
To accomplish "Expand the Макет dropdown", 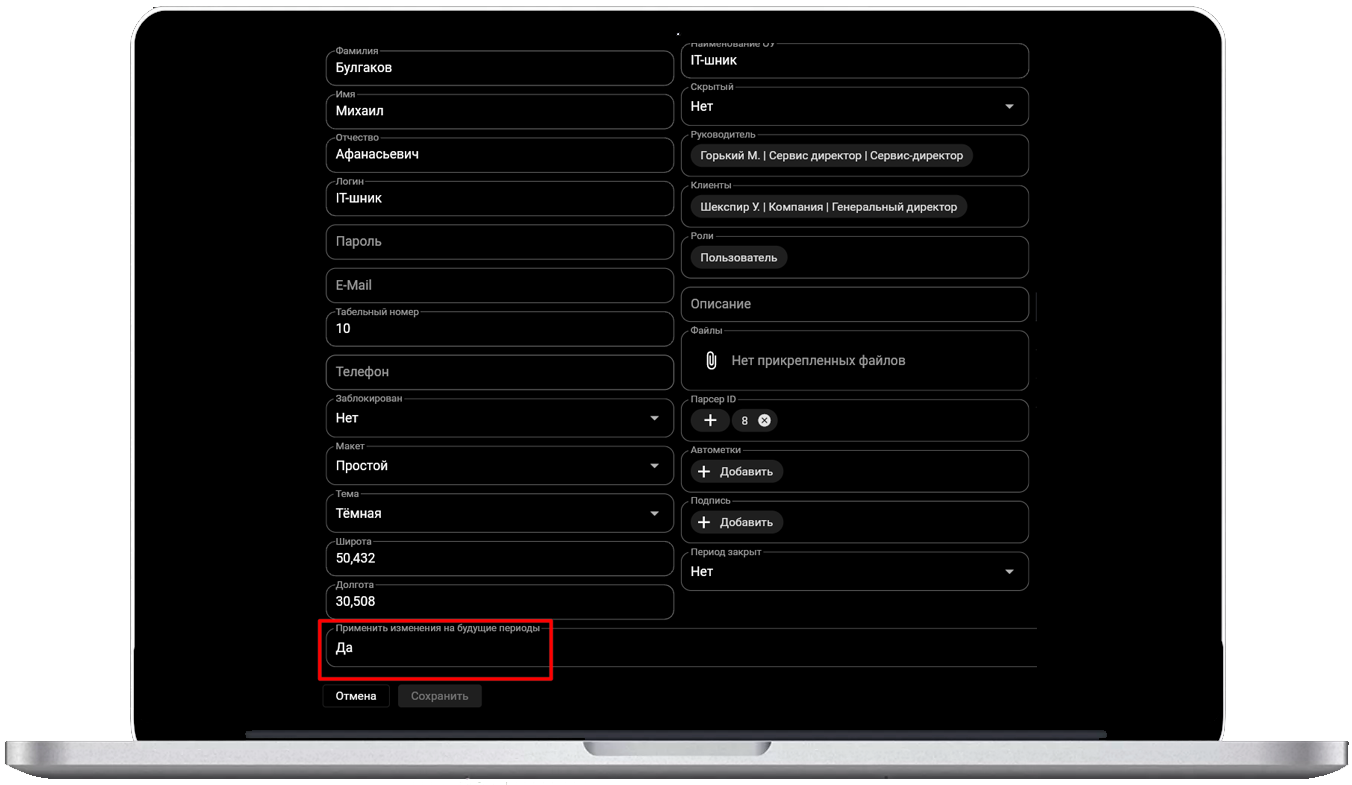I will pyautogui.click(x=655, y=466).
